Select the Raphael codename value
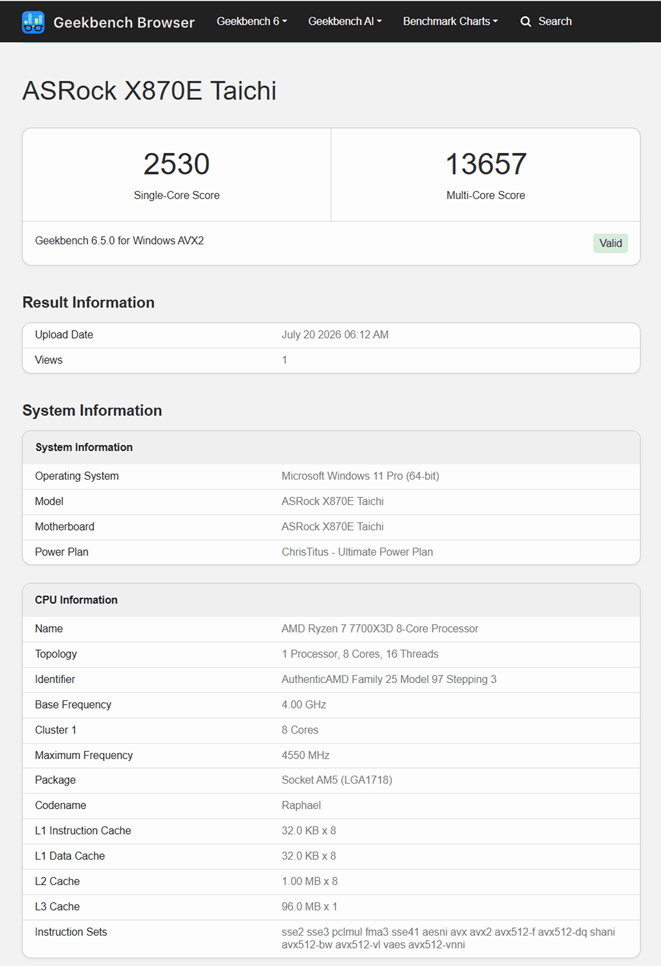Image resolution: width=661 pixels, height=966 pixels. (x=301, y=805)
